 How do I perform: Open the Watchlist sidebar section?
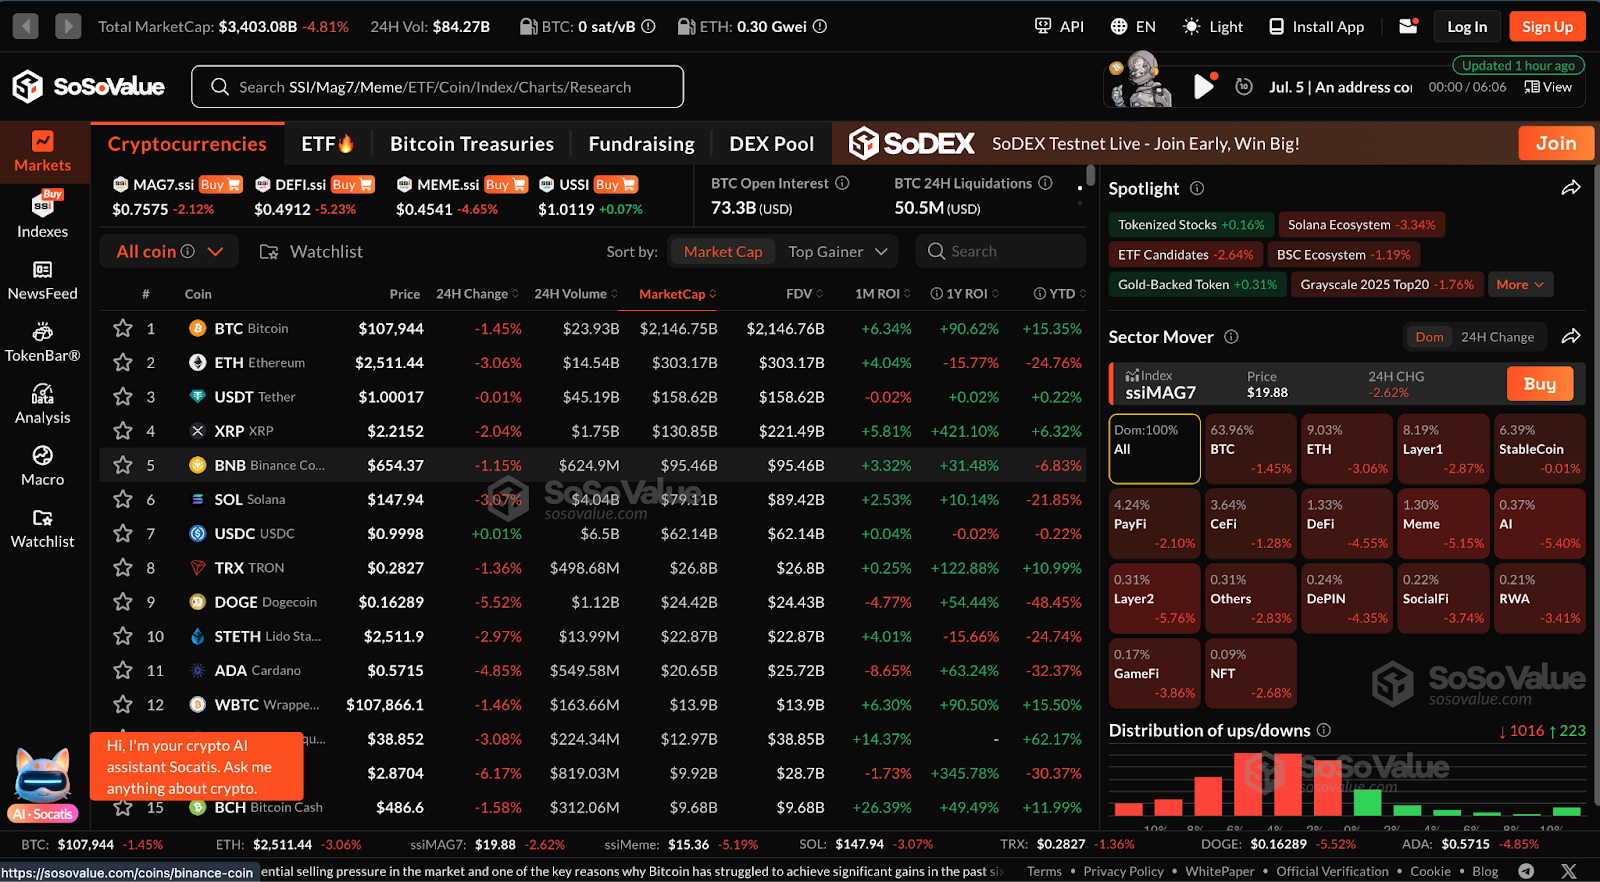click(42, 528)
